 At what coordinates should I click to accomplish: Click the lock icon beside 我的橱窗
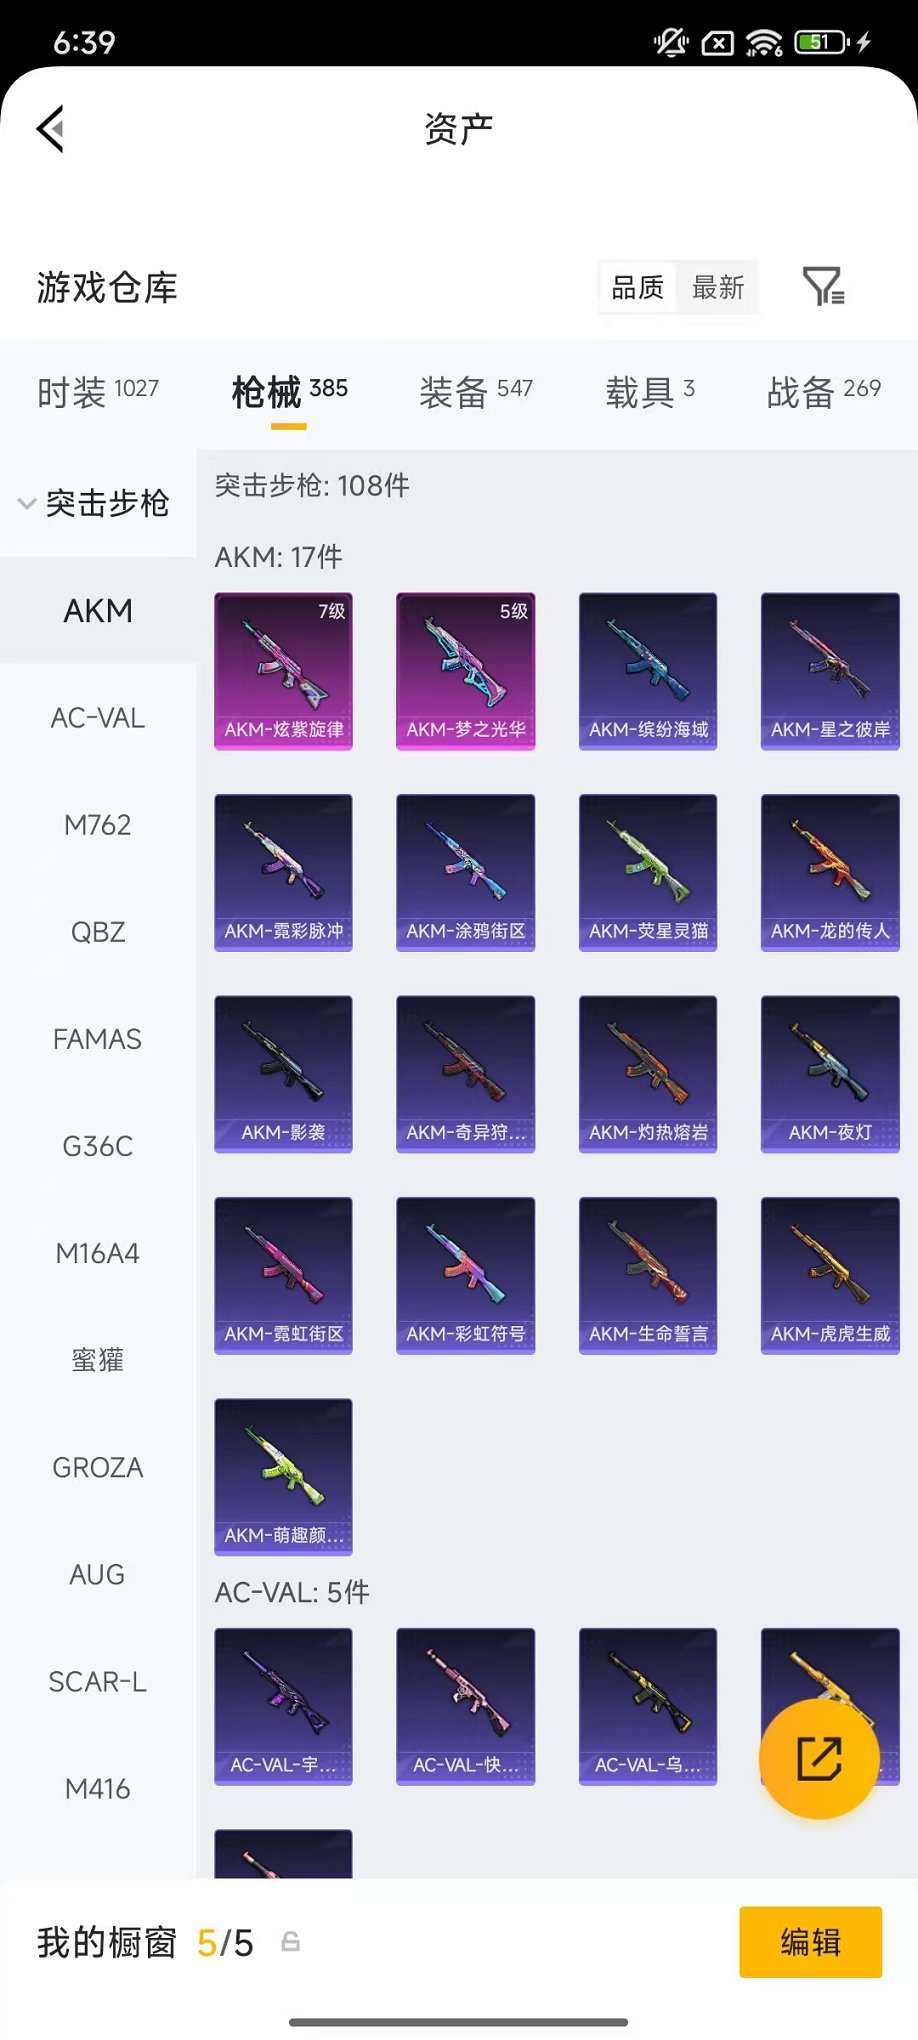(290, 1942)
